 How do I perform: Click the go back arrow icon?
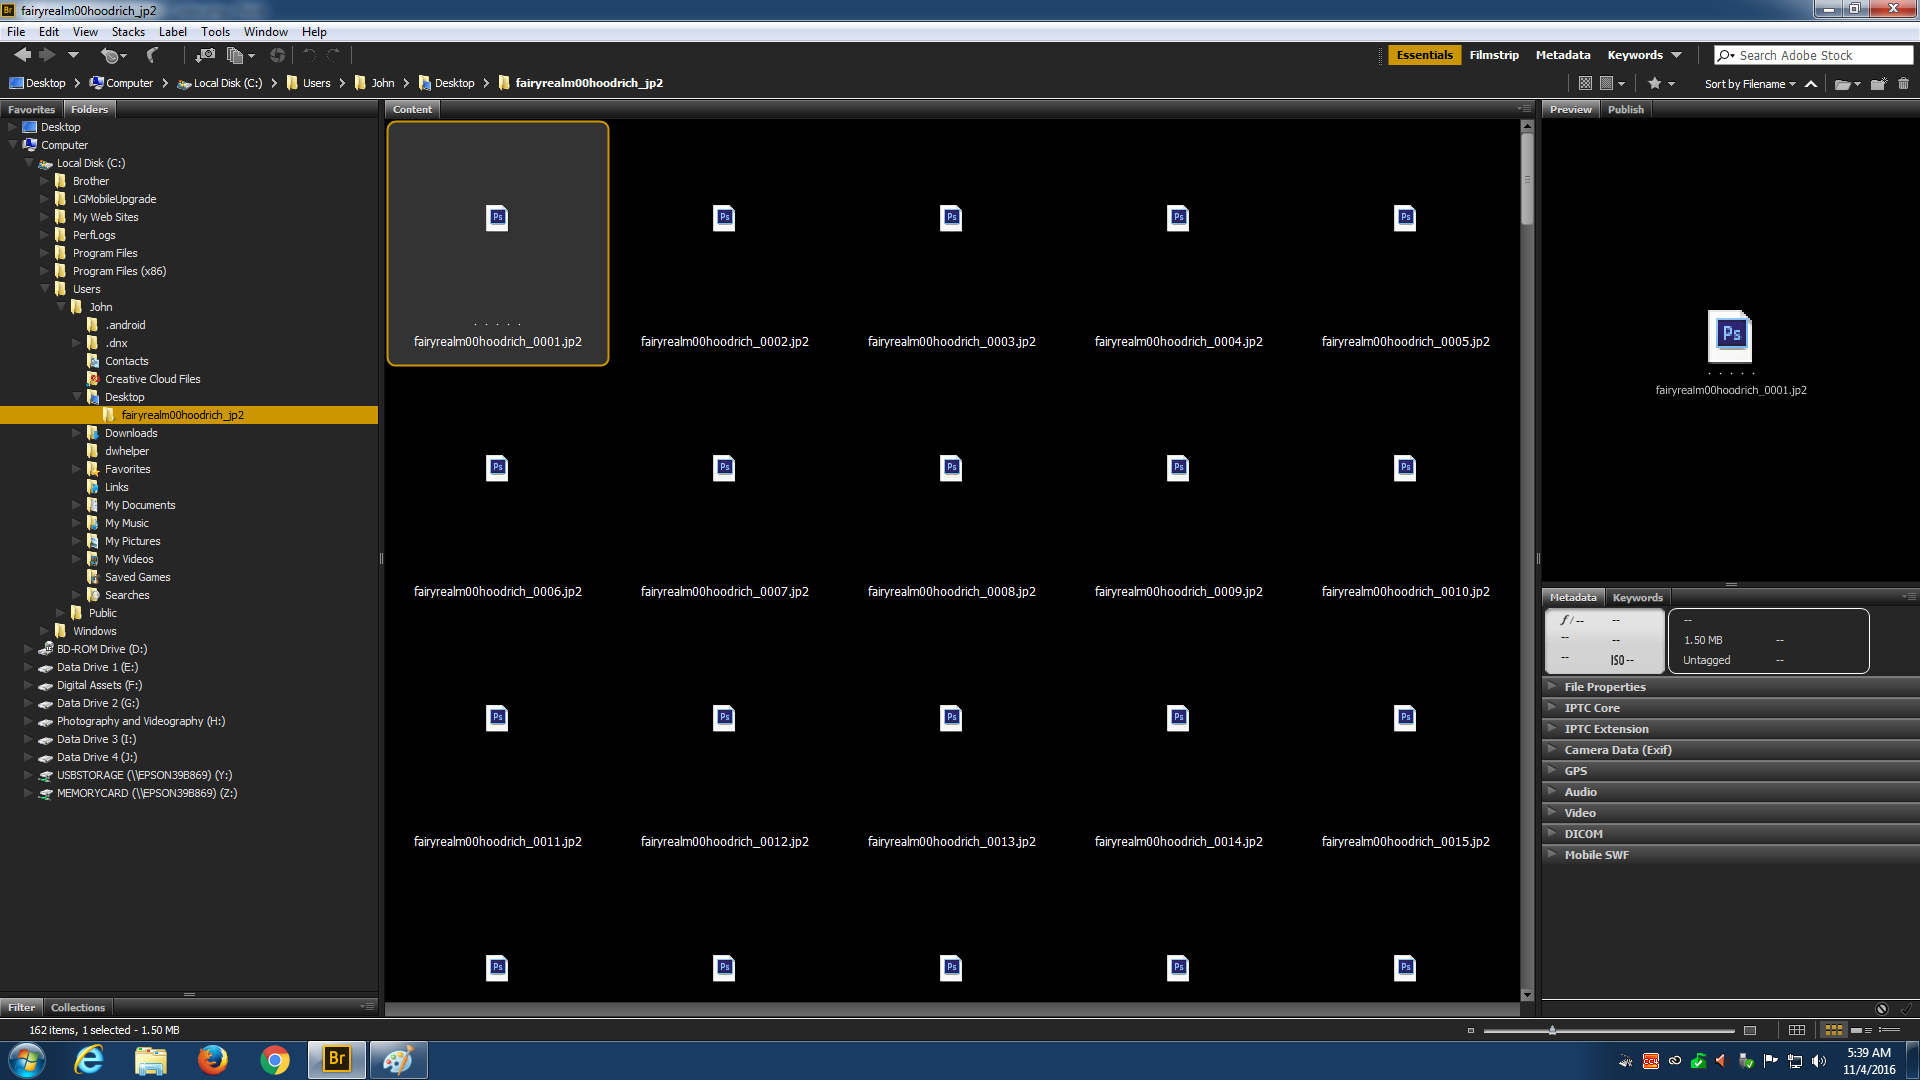pyautogui.click(x=22, y=55)
